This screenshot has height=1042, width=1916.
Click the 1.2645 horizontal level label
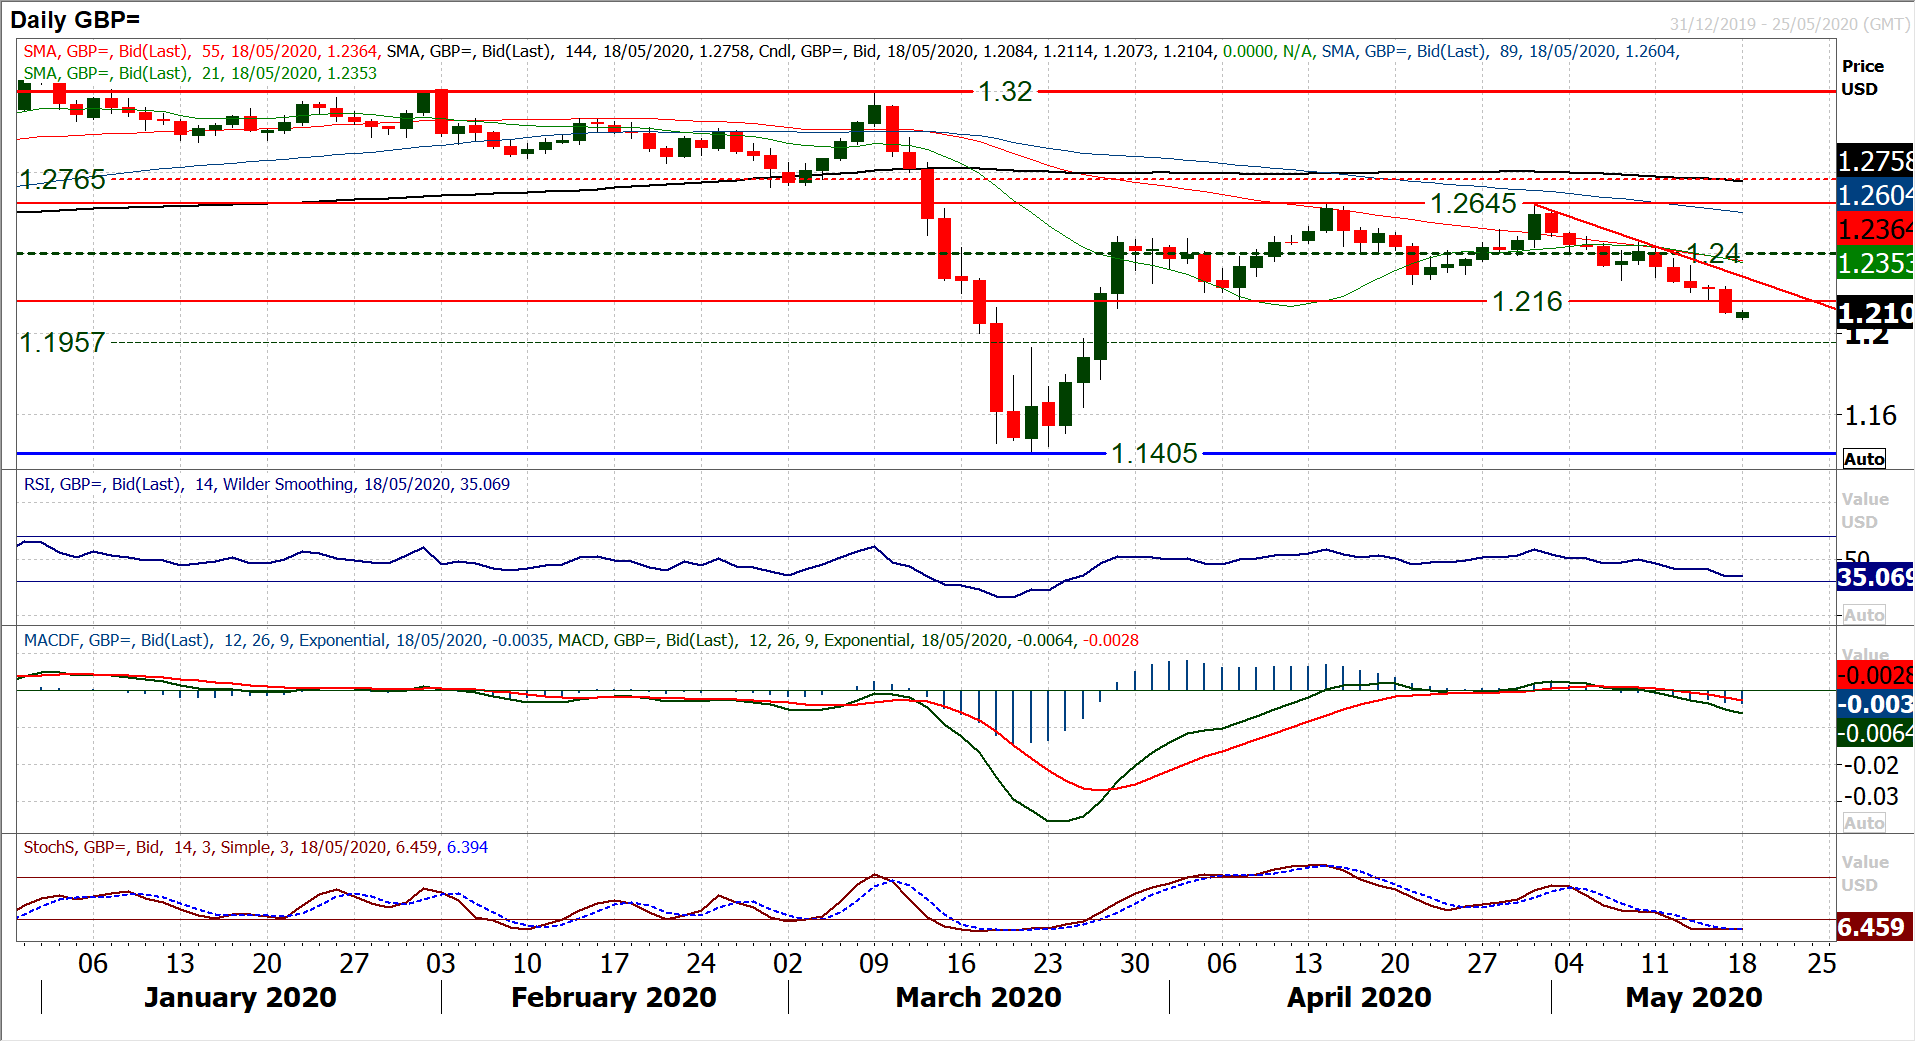1472,204
